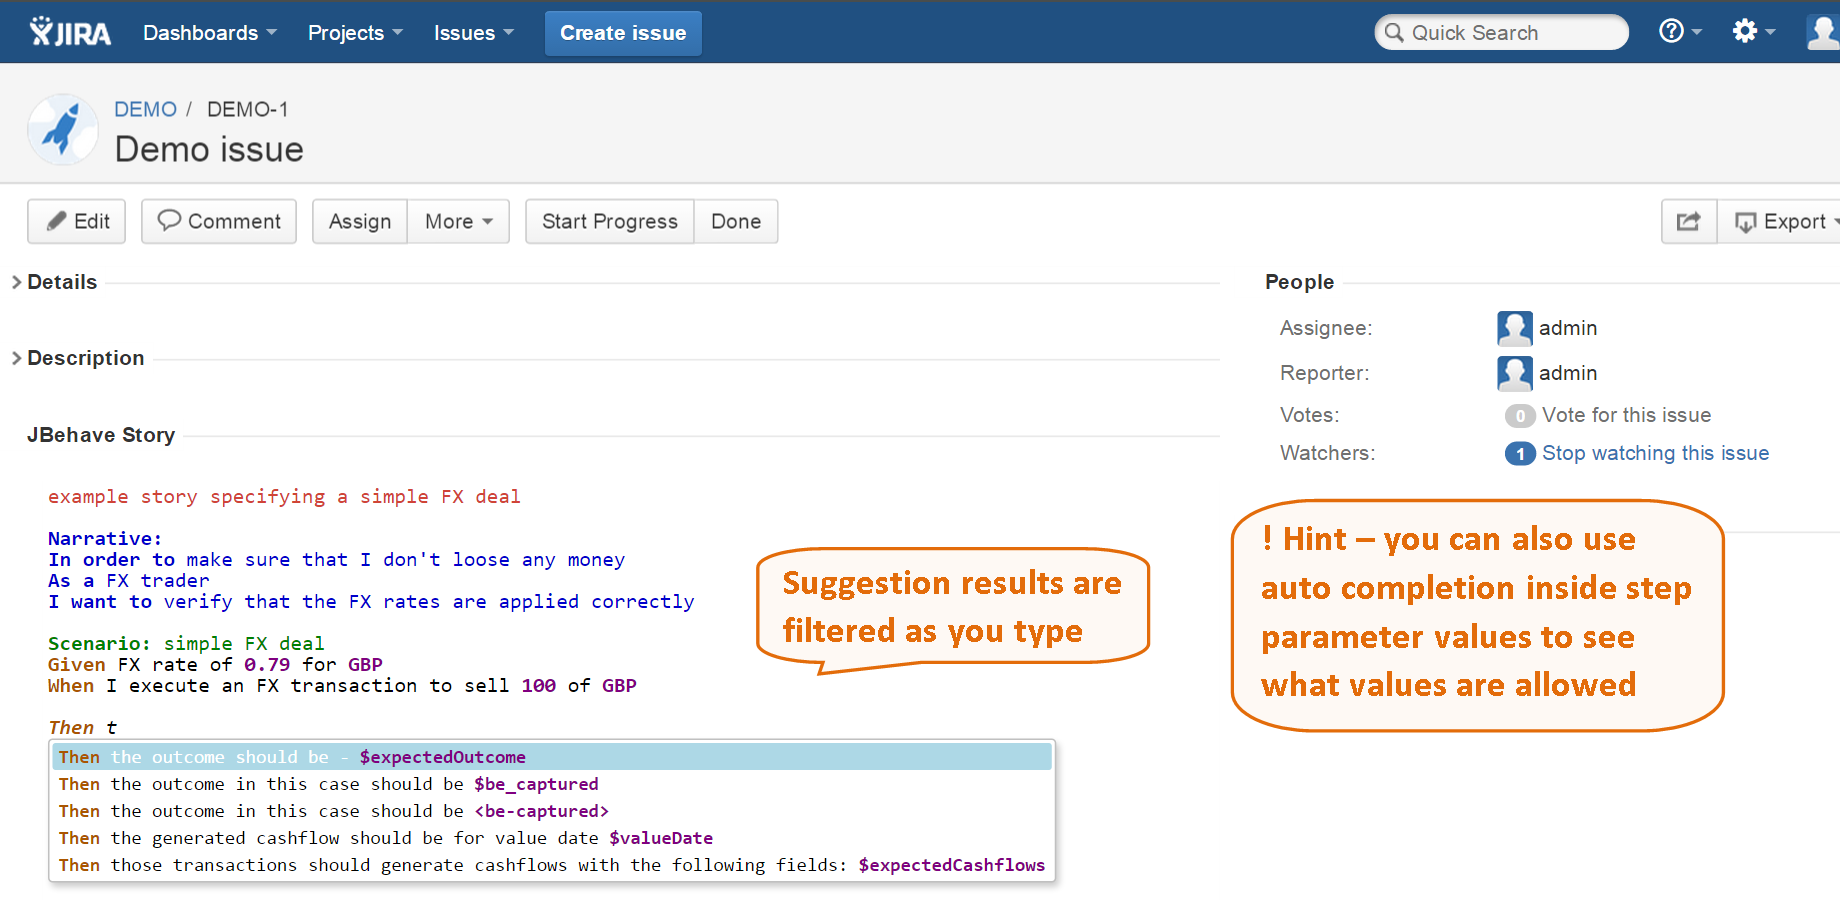Open the More actions dropdown
Viewport: 1840px width, 900px height.
(x=459, y=221)
